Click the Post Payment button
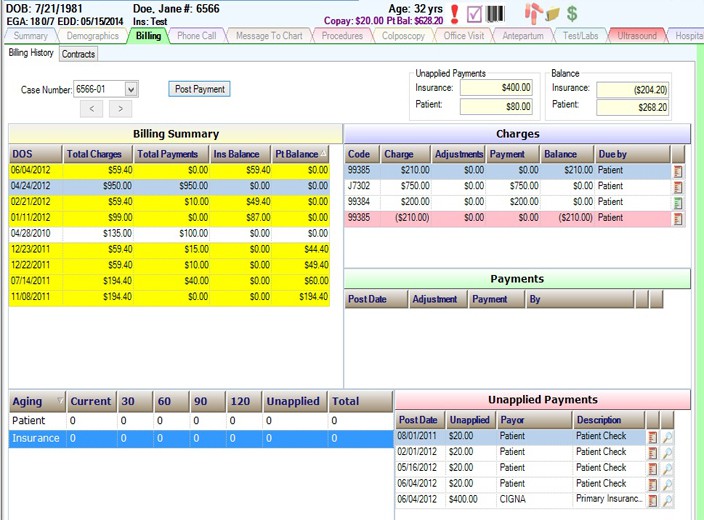 (200, 89)
